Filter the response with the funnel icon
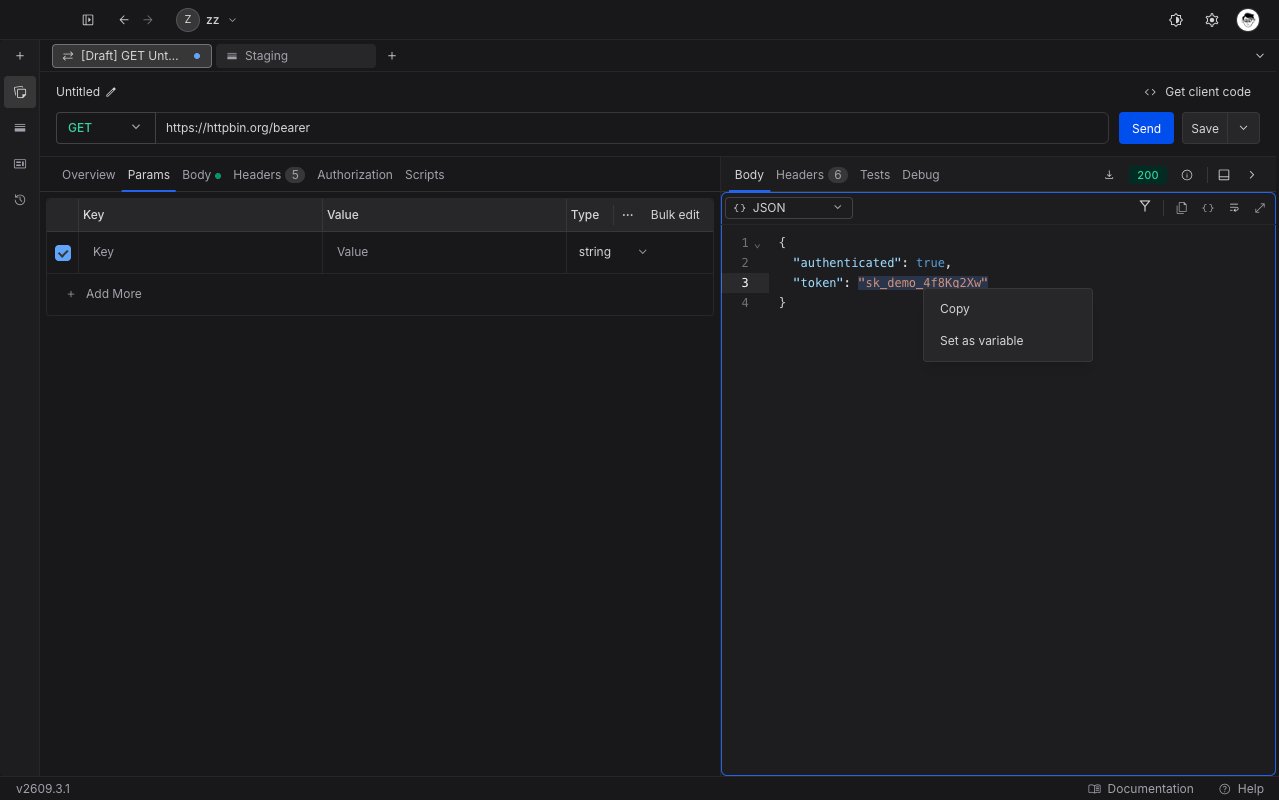 [x=1145, y=207]
